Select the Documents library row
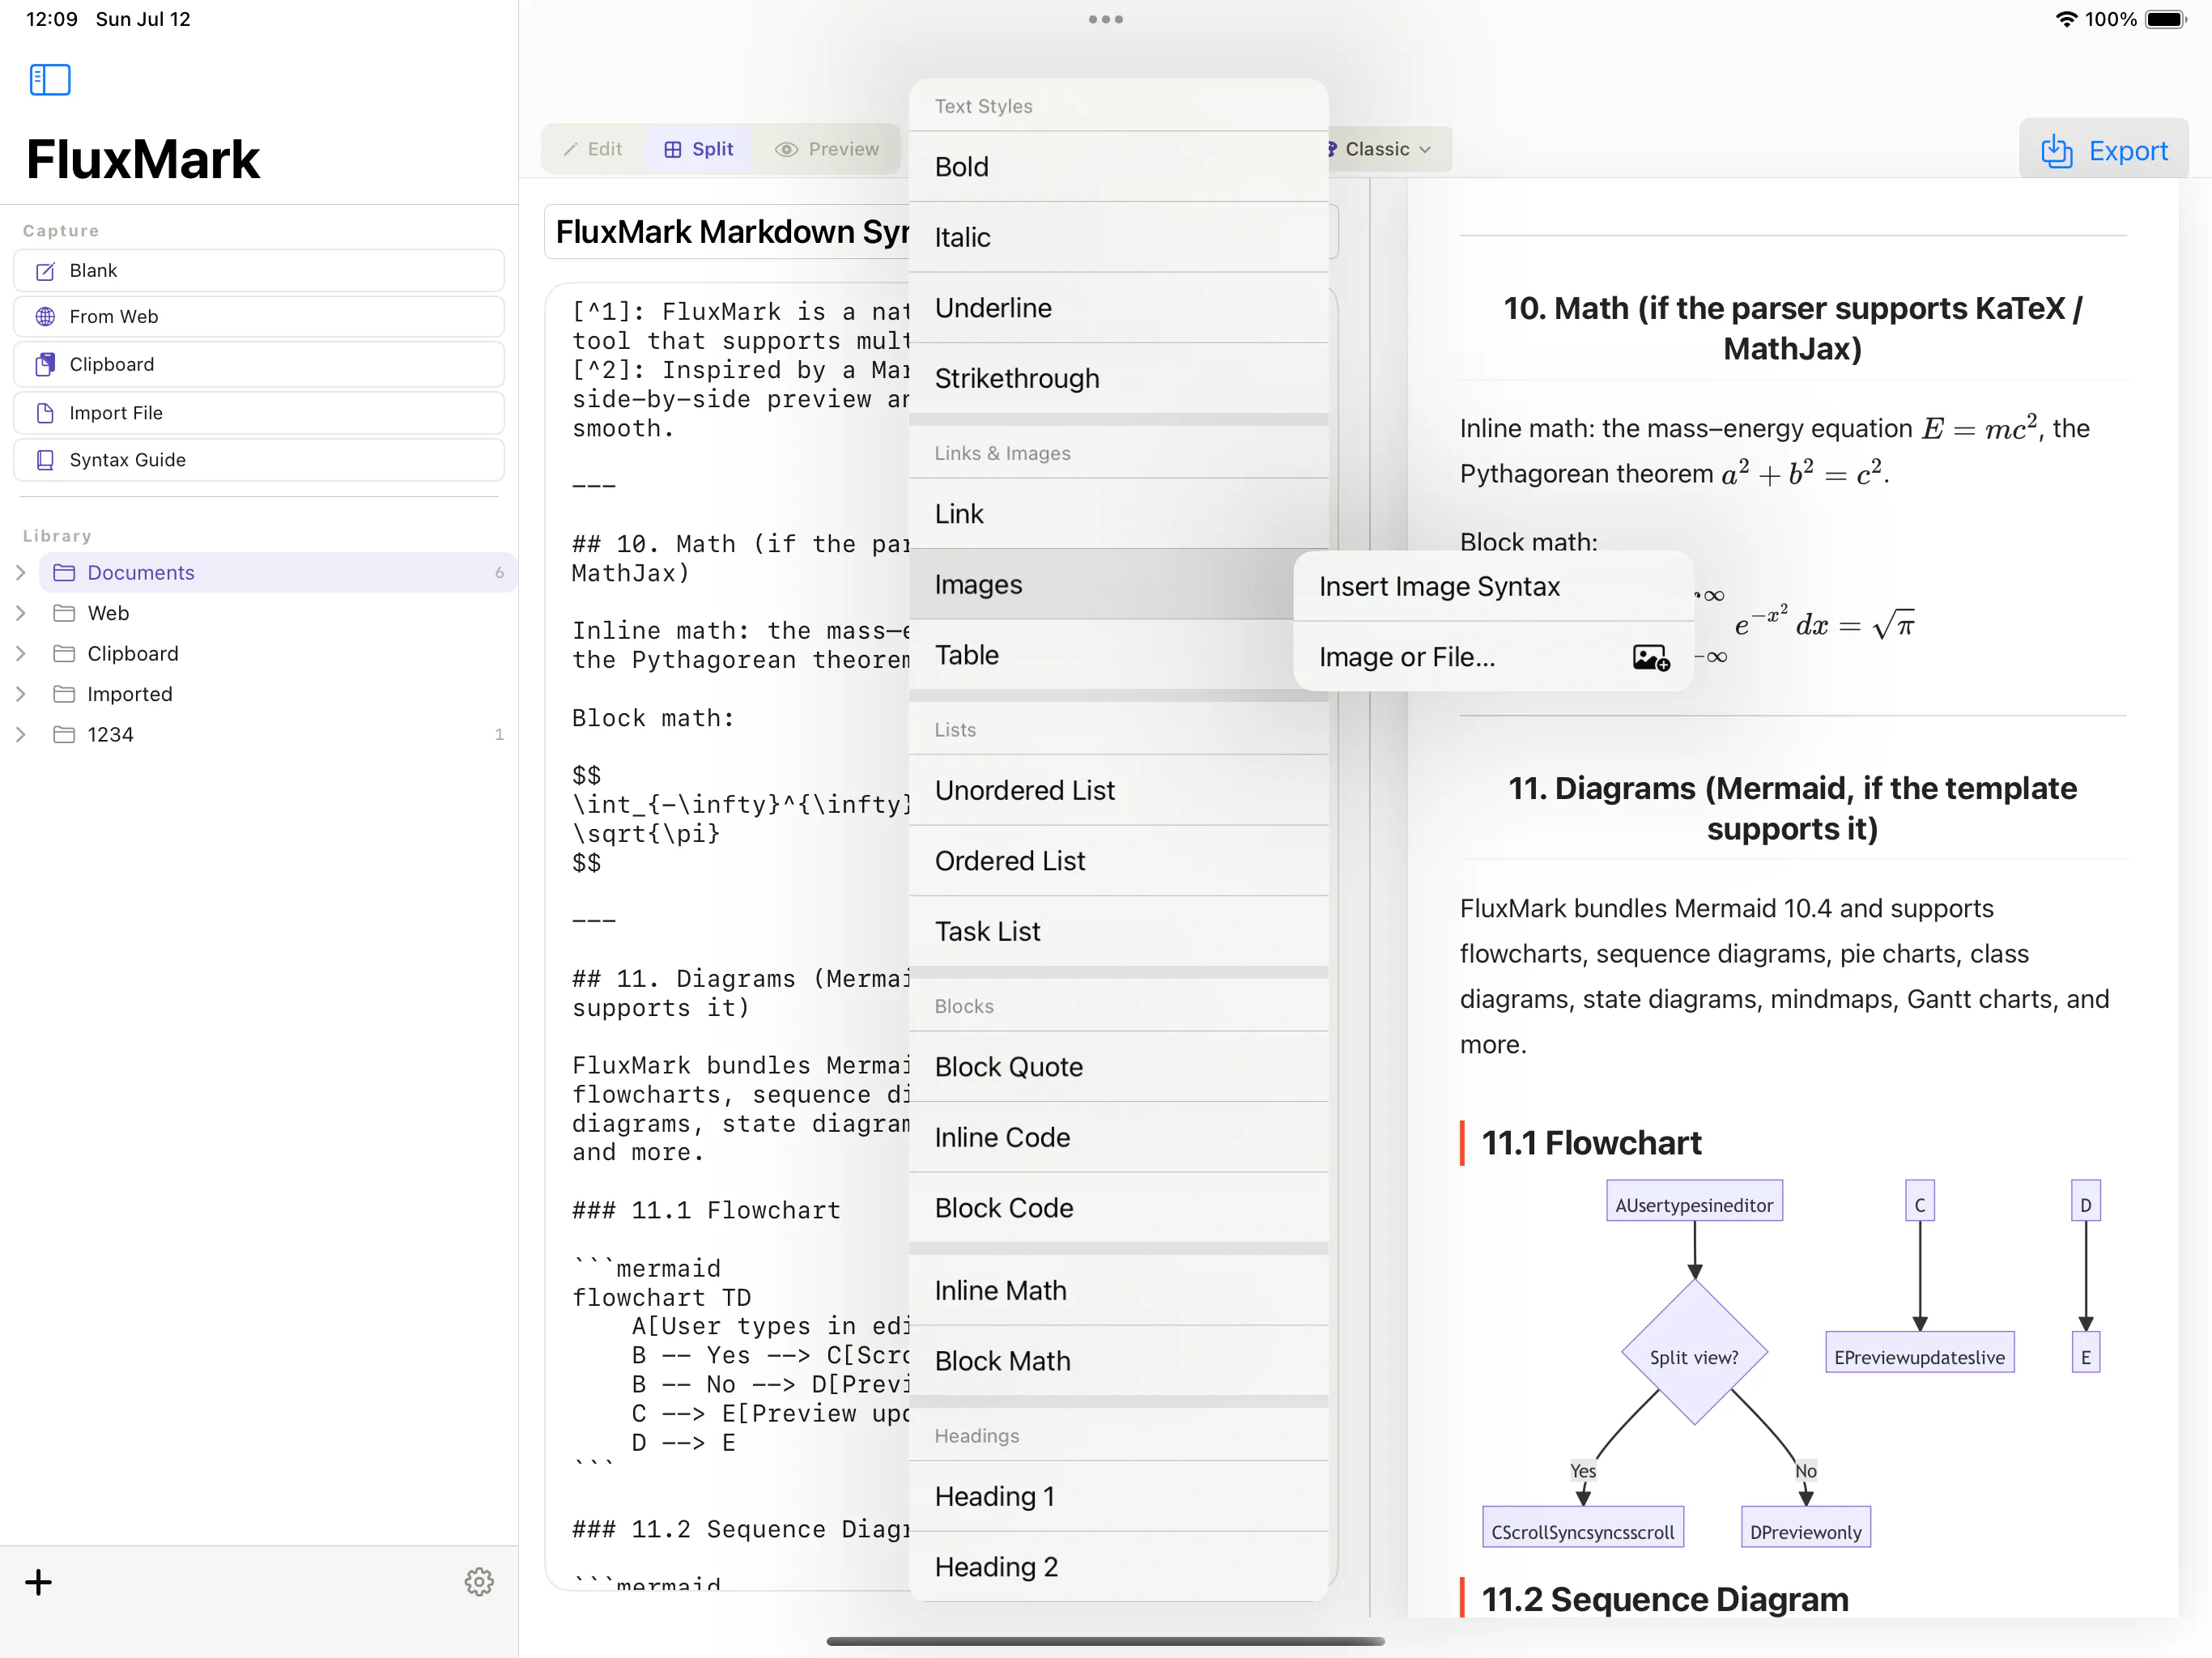The width and height of the screenshot is (2212, 1658). [278, 573]
